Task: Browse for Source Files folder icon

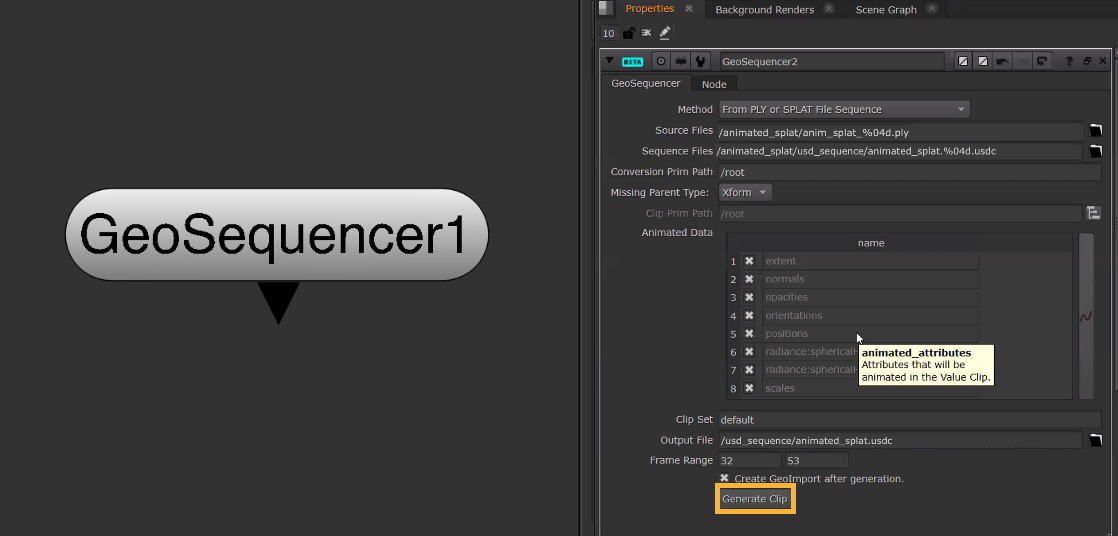Action: [x=1096, y=130]
